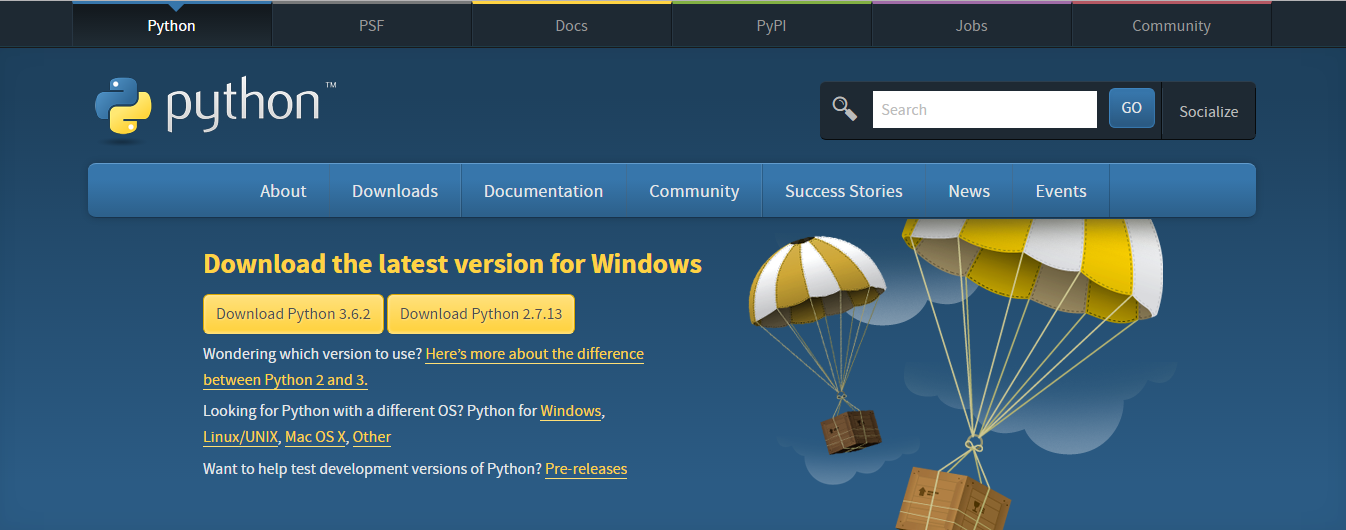
Task: Click the magnifying glass search icon
Action: pyautogui.click(x=845, y=109)
